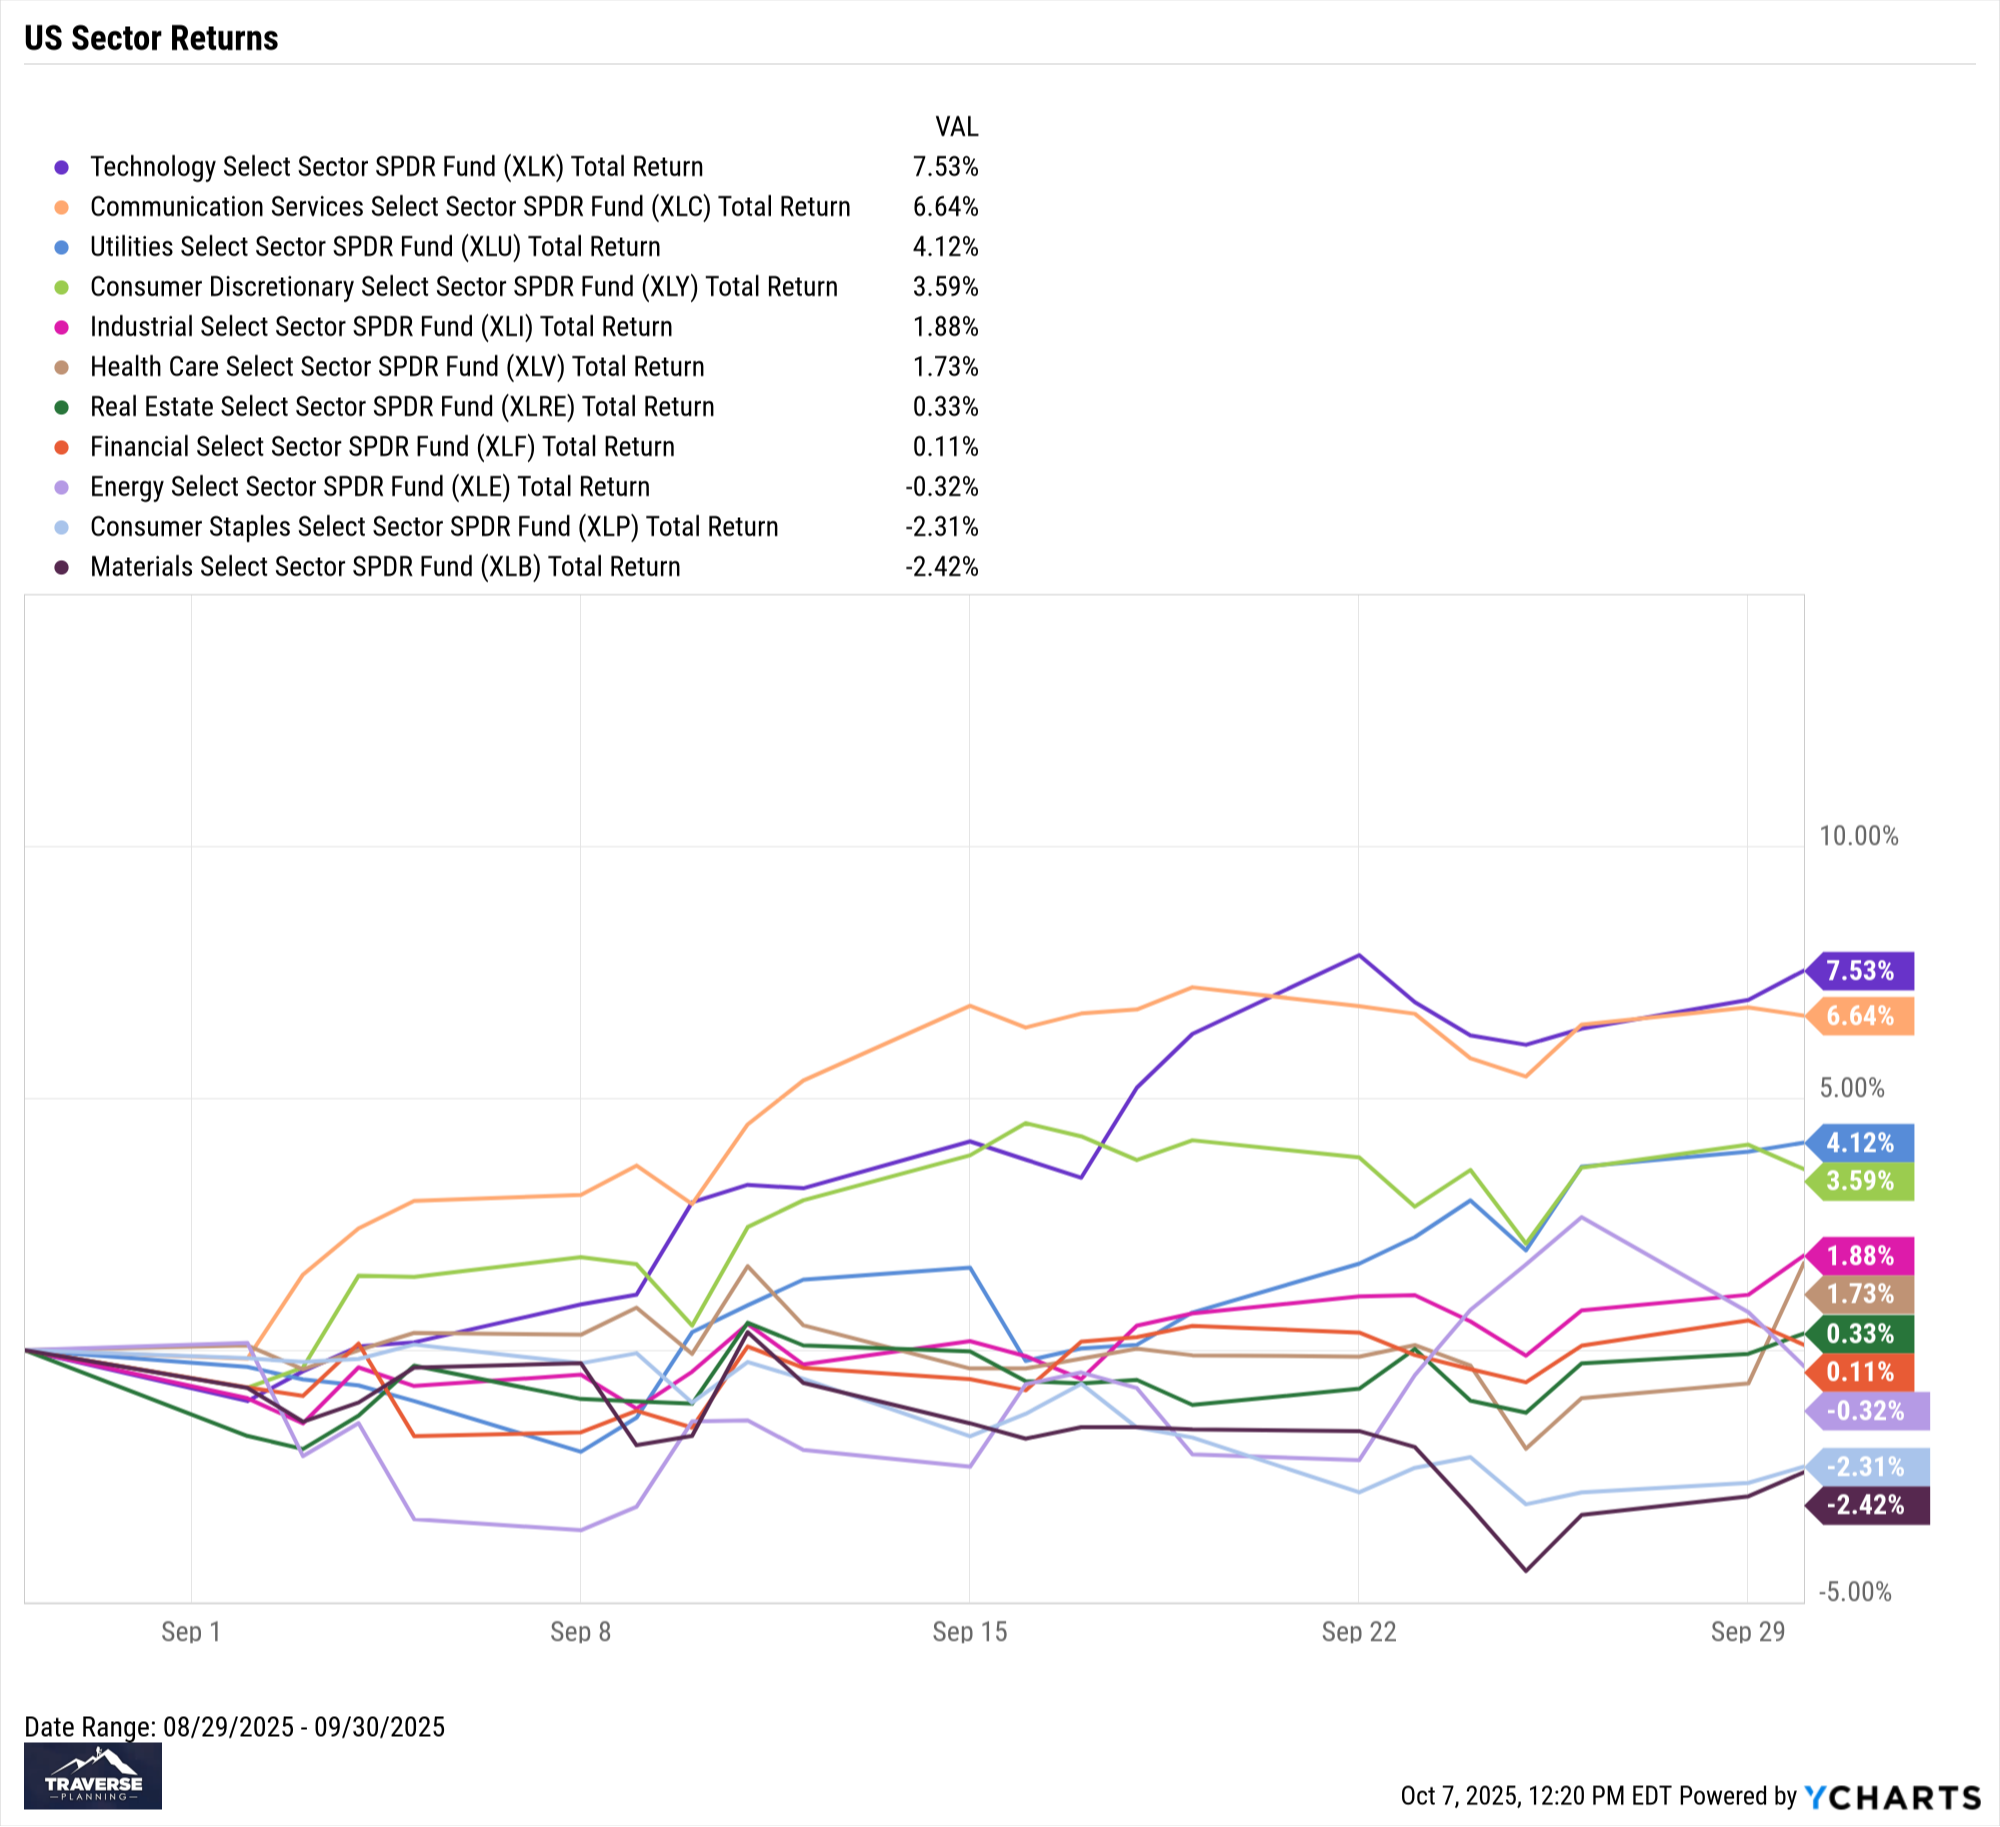
Task: Click the Traverse Planning logo
Action: [93, 1776]
